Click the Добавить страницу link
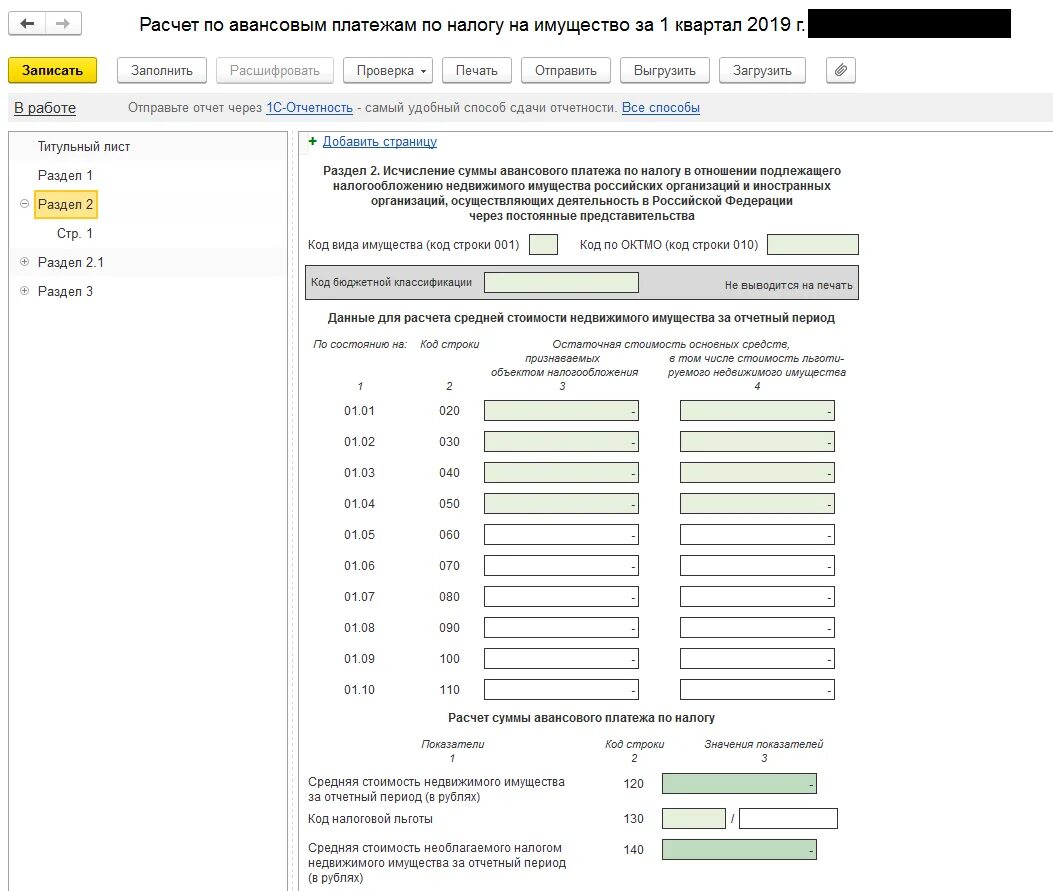 pyautogui.click(x=380, y=142)
